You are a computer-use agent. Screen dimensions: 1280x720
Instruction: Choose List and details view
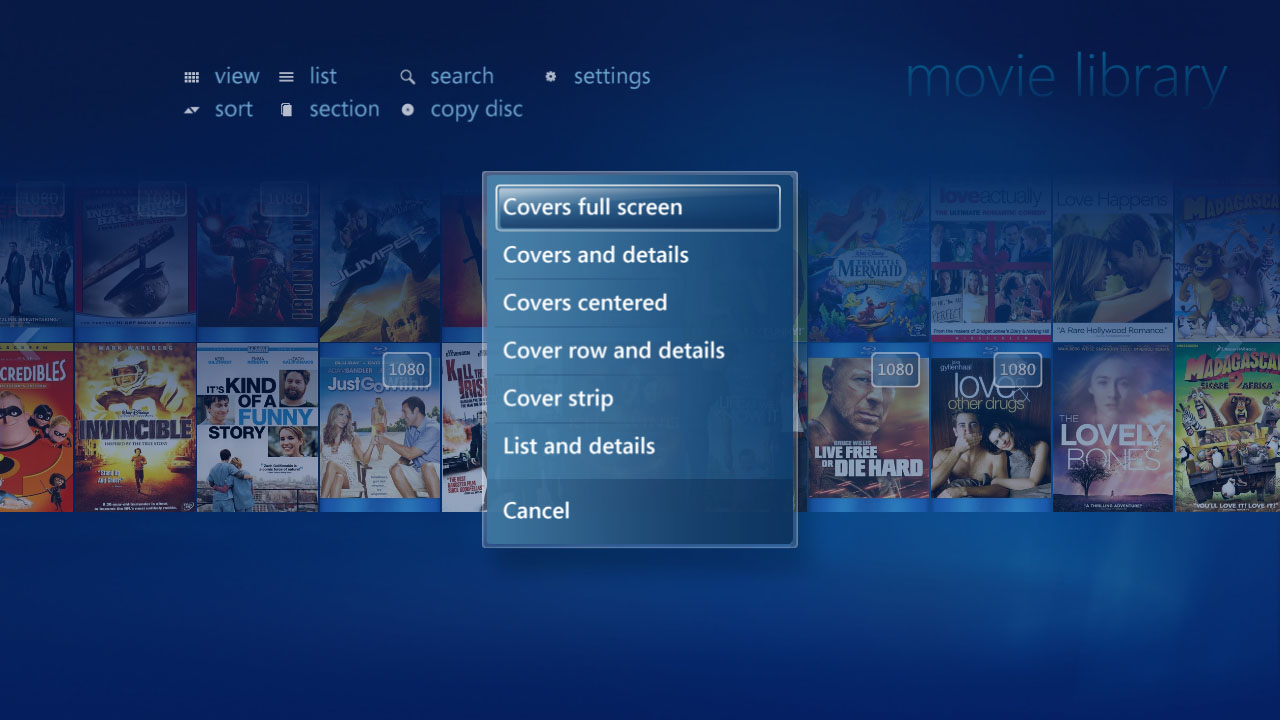[x=638, y=446]
